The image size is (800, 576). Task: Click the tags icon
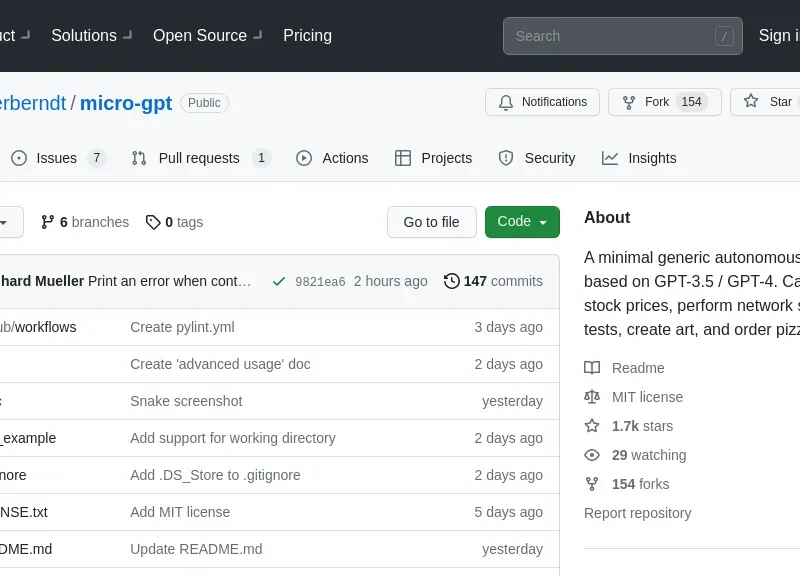153,222
